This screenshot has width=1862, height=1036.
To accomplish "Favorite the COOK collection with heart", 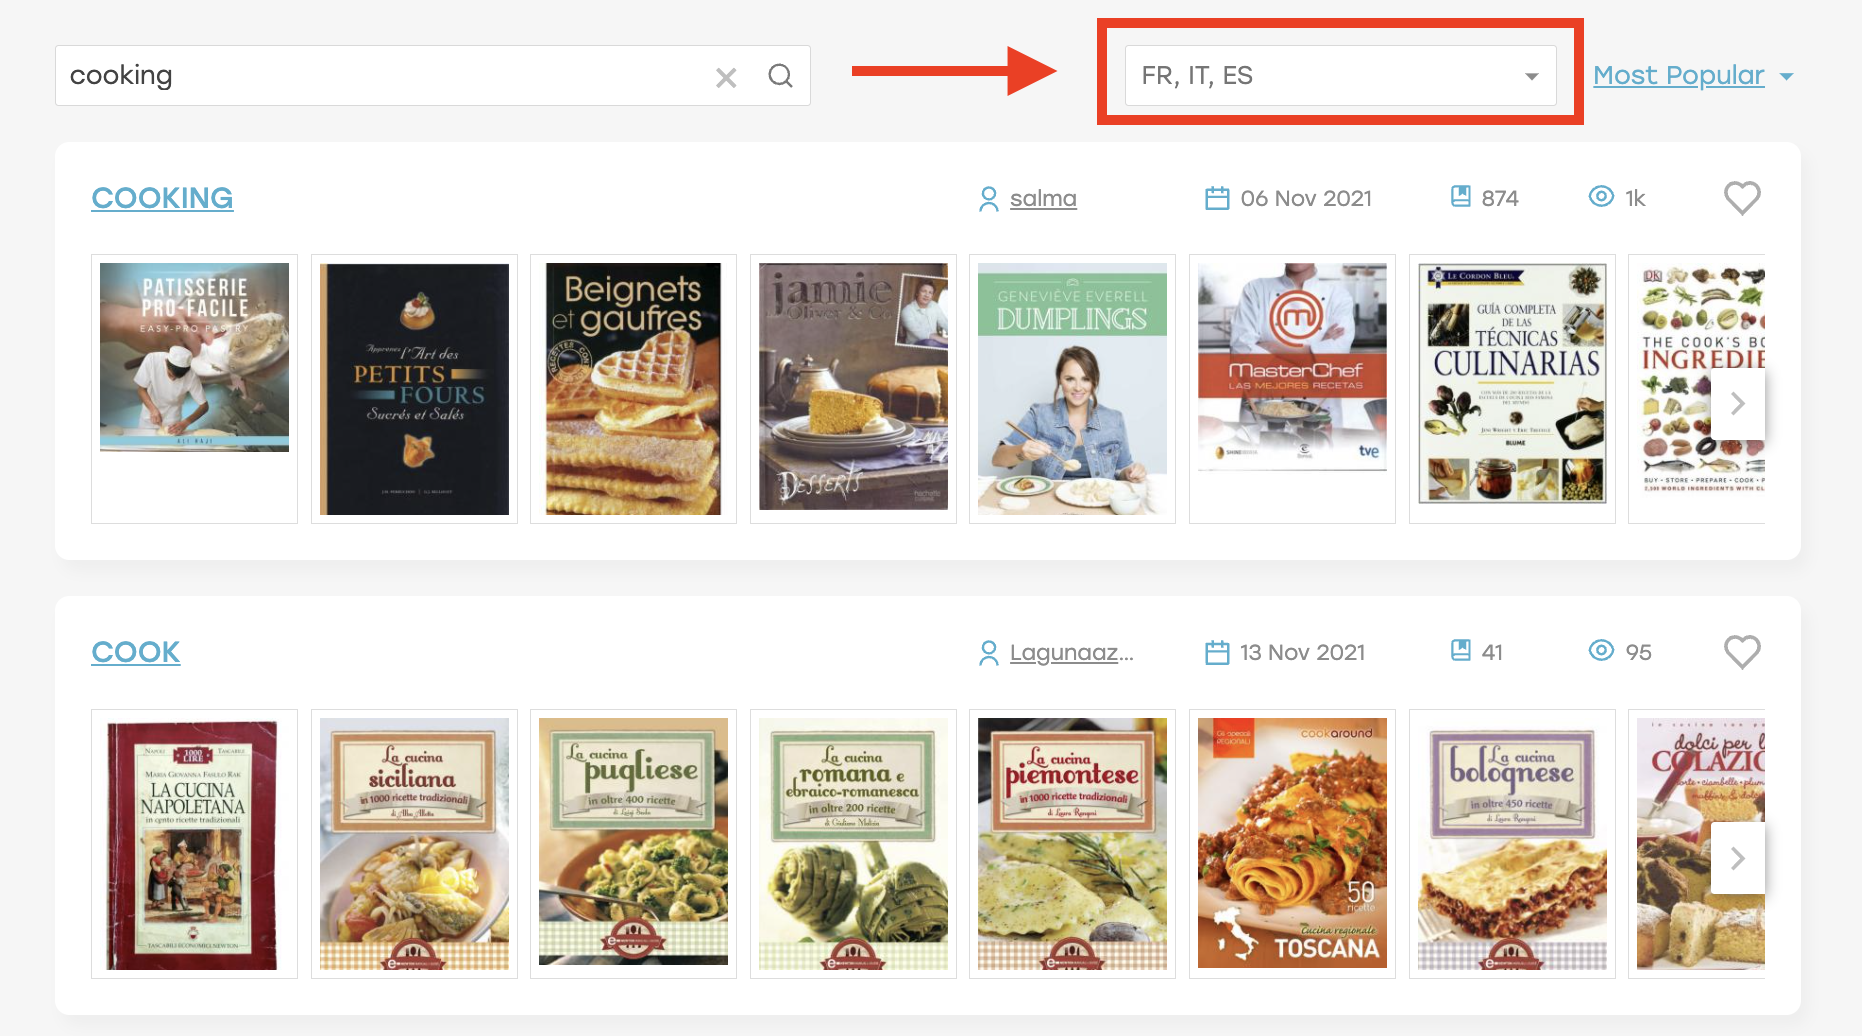I will (1742, 651).
